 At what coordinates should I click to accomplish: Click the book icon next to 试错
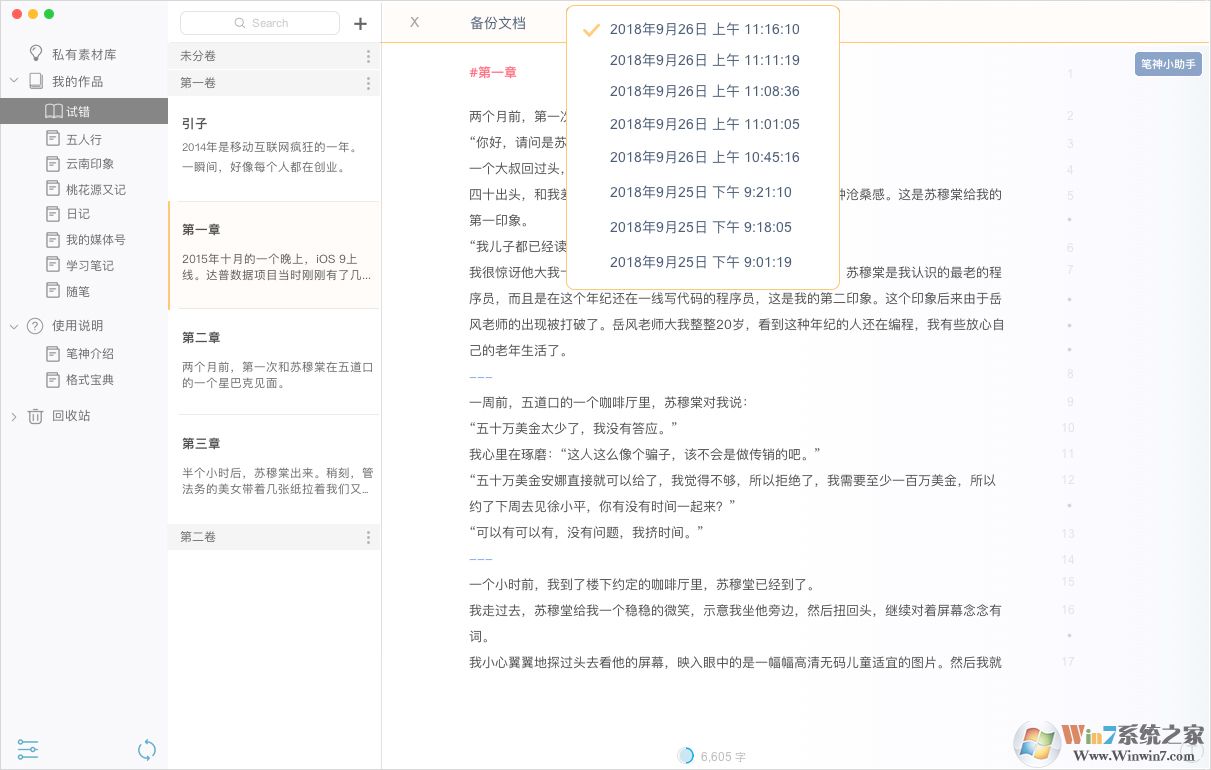[55, 110]
